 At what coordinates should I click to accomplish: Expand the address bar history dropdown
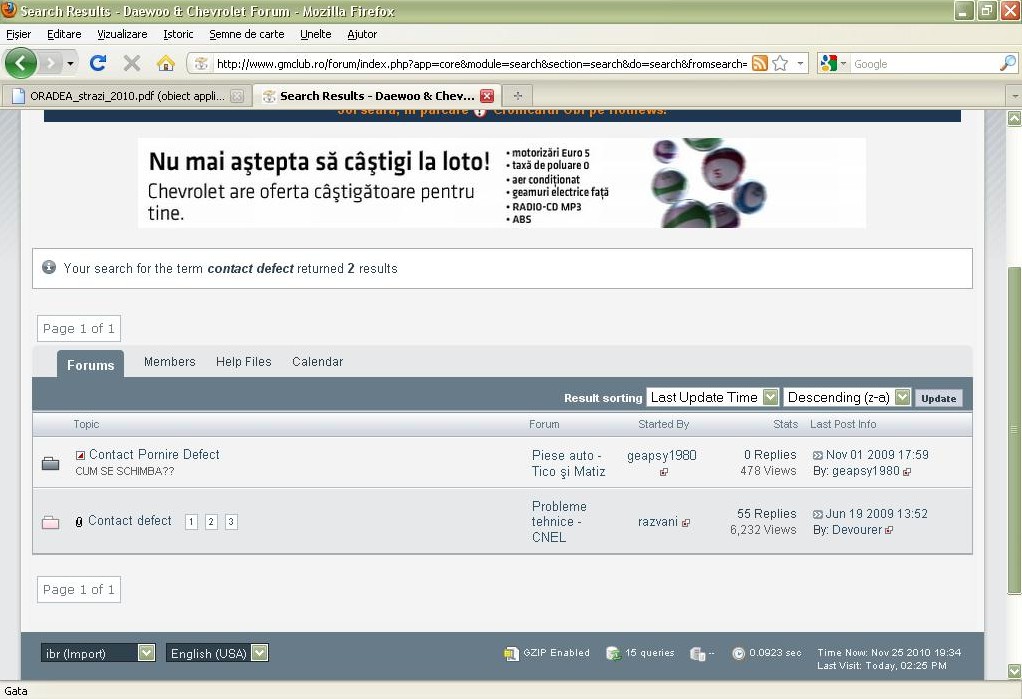pyautogui.click(x=800, y=63)
